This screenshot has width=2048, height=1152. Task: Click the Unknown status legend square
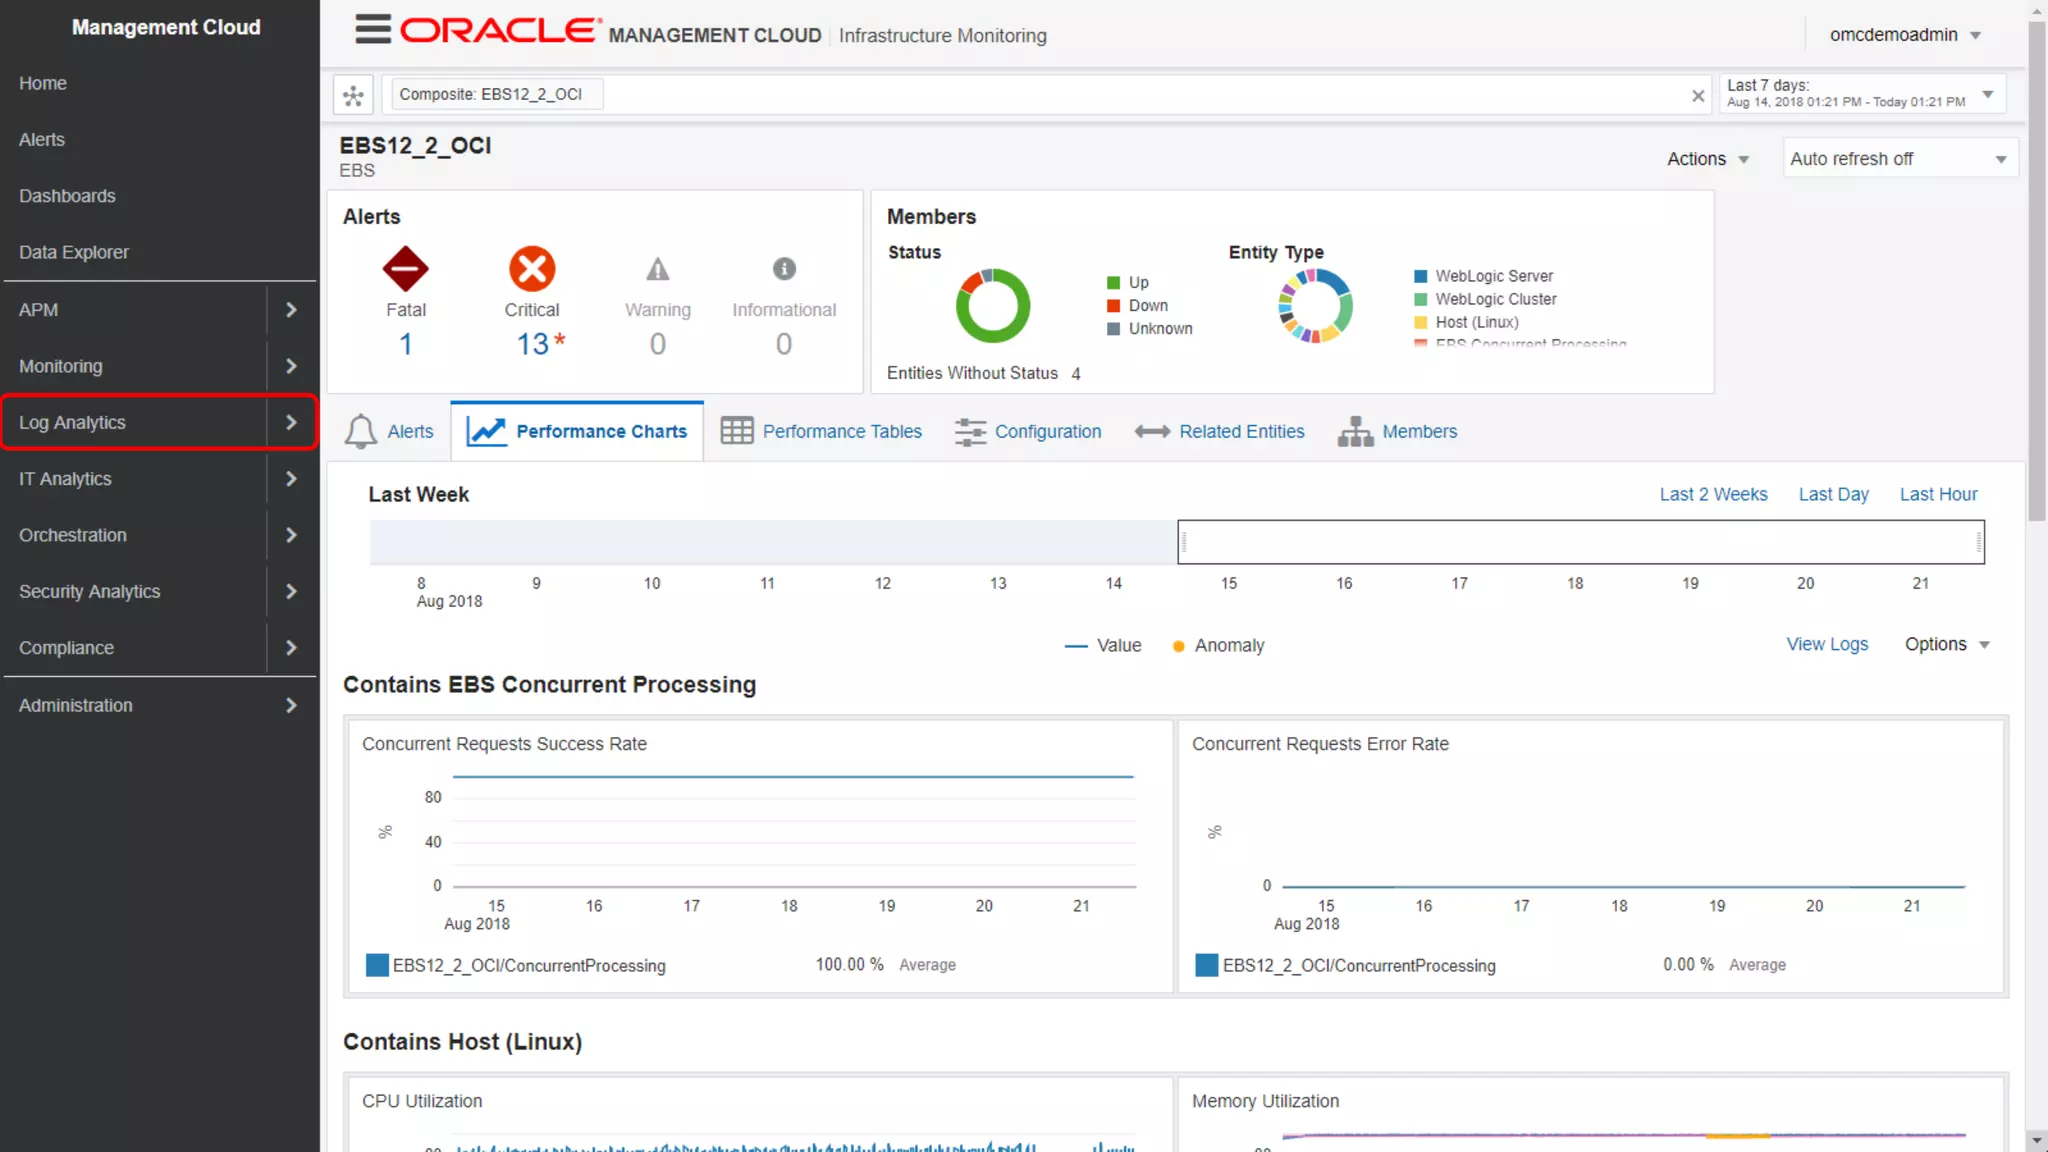tap(1113, 329)
